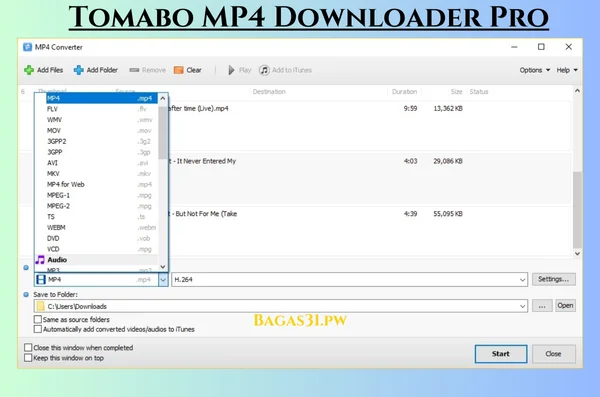This screenshot has height=397, width=600.
Task: Select MP4 format in the list
Action: [101, 98]
